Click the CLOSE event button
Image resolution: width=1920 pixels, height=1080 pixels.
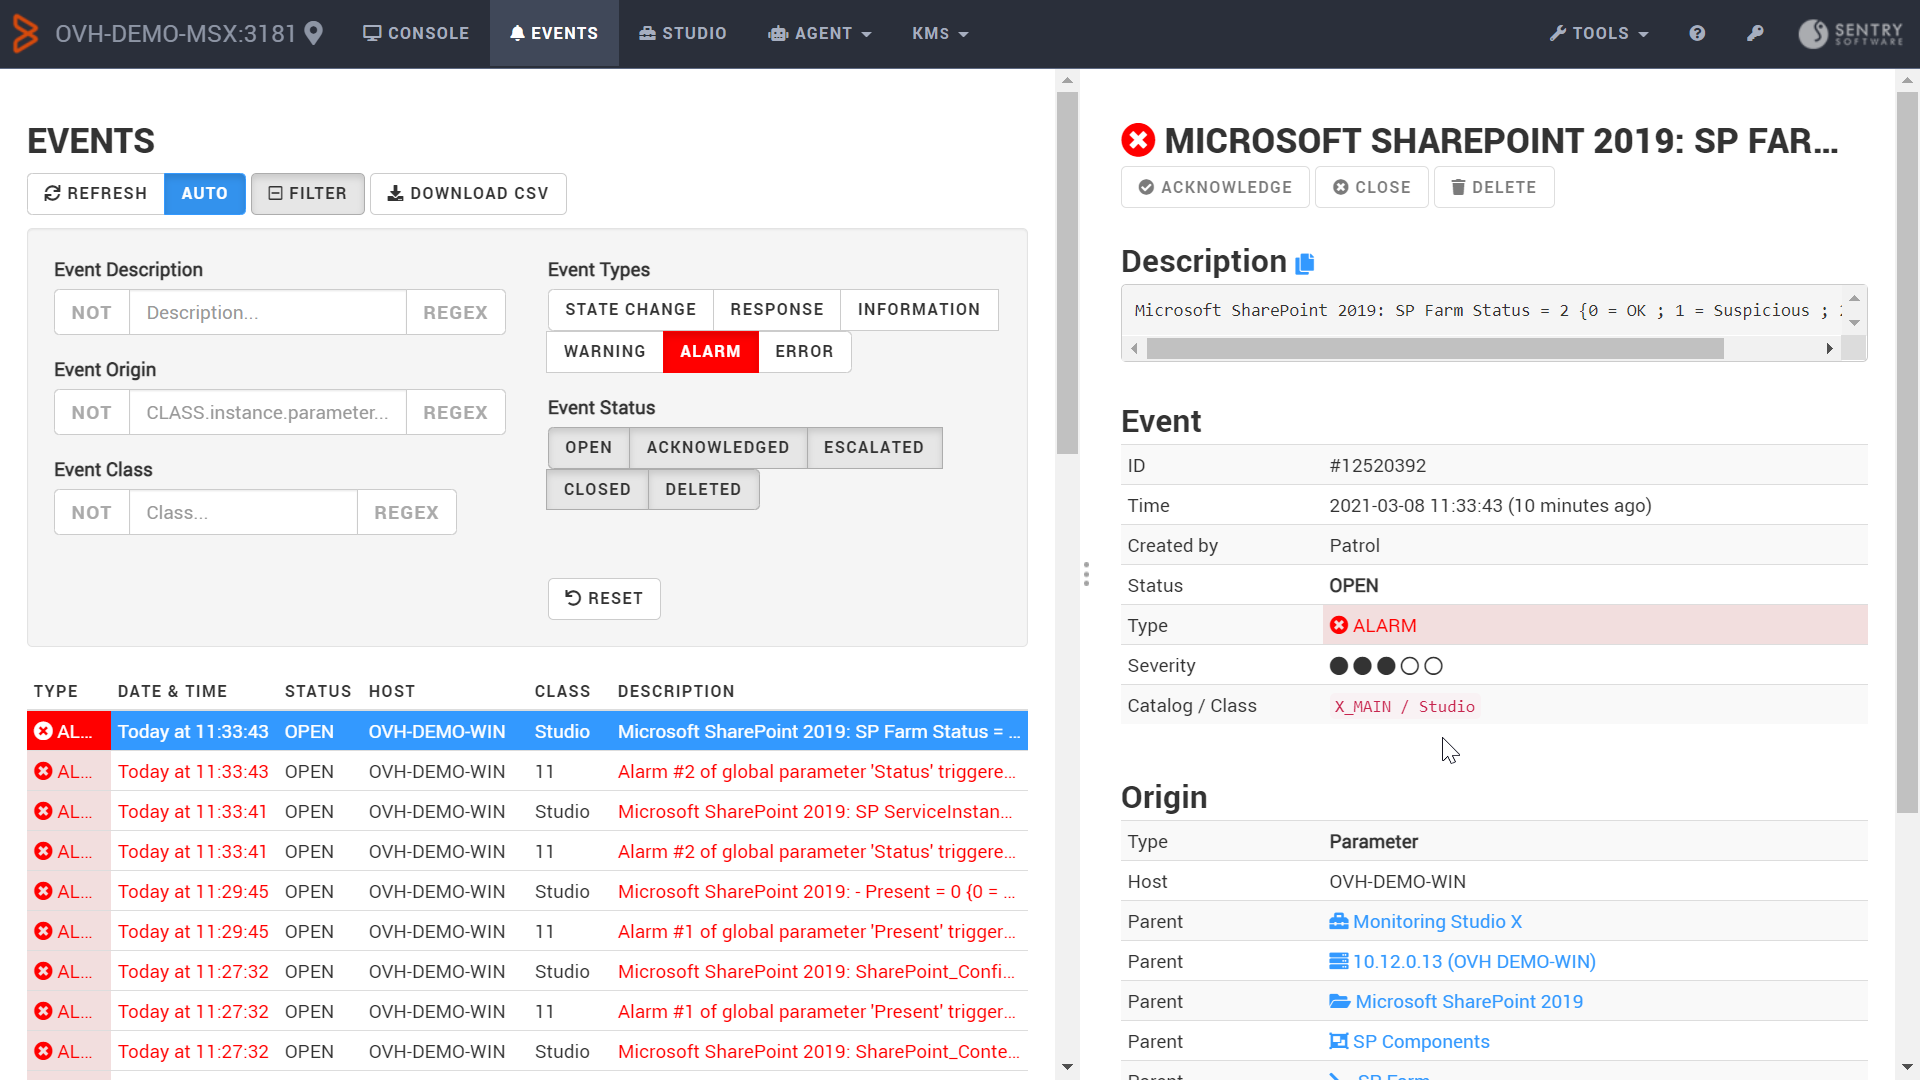(x=1372, y=187)
